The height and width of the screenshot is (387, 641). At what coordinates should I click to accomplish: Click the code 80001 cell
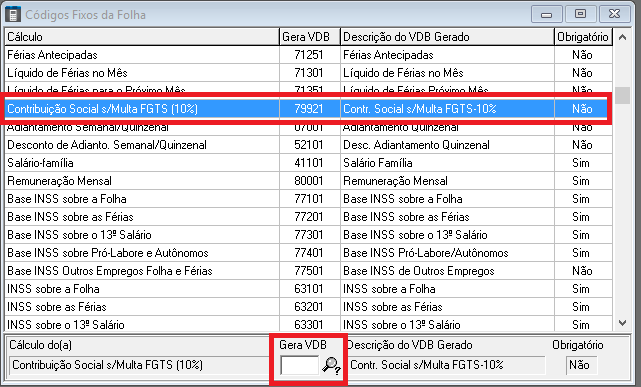tap(310, 181)
